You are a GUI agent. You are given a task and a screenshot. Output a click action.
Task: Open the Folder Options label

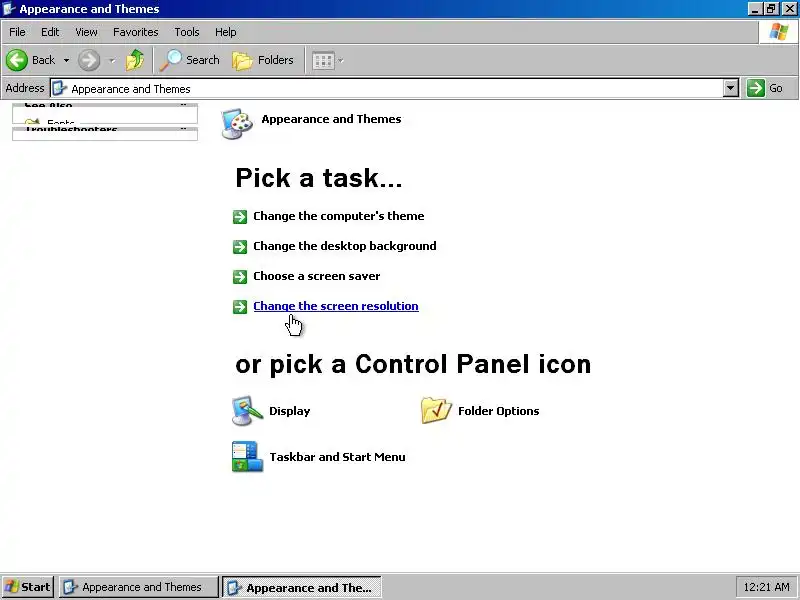[498, 411]
